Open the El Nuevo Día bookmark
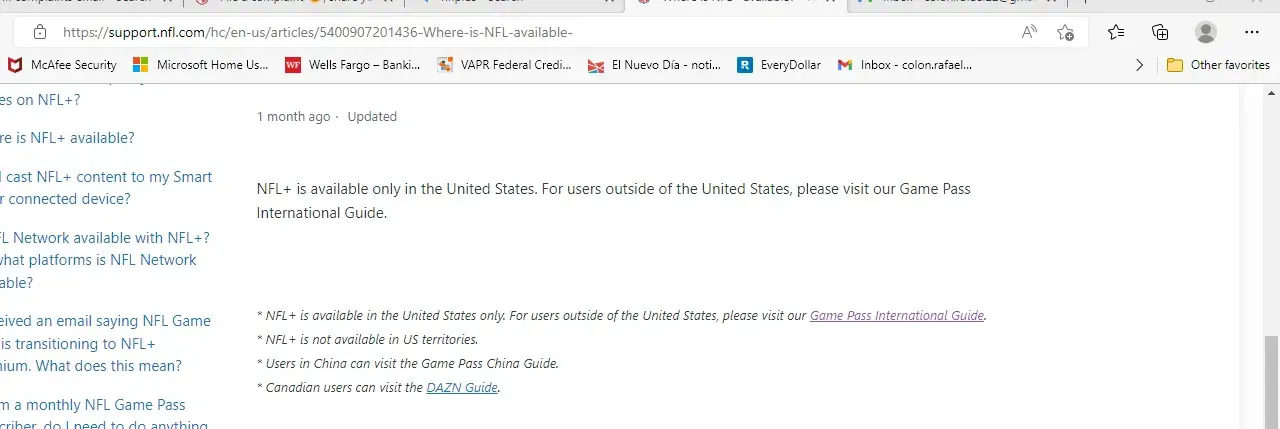This screenshot has width=1280, height=429. tap(654, 65)
